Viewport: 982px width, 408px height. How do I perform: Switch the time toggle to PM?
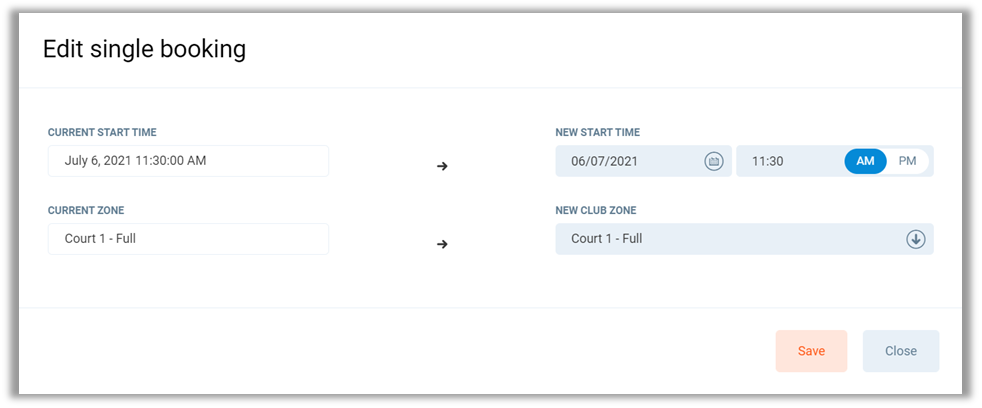[x=907, y=161]
